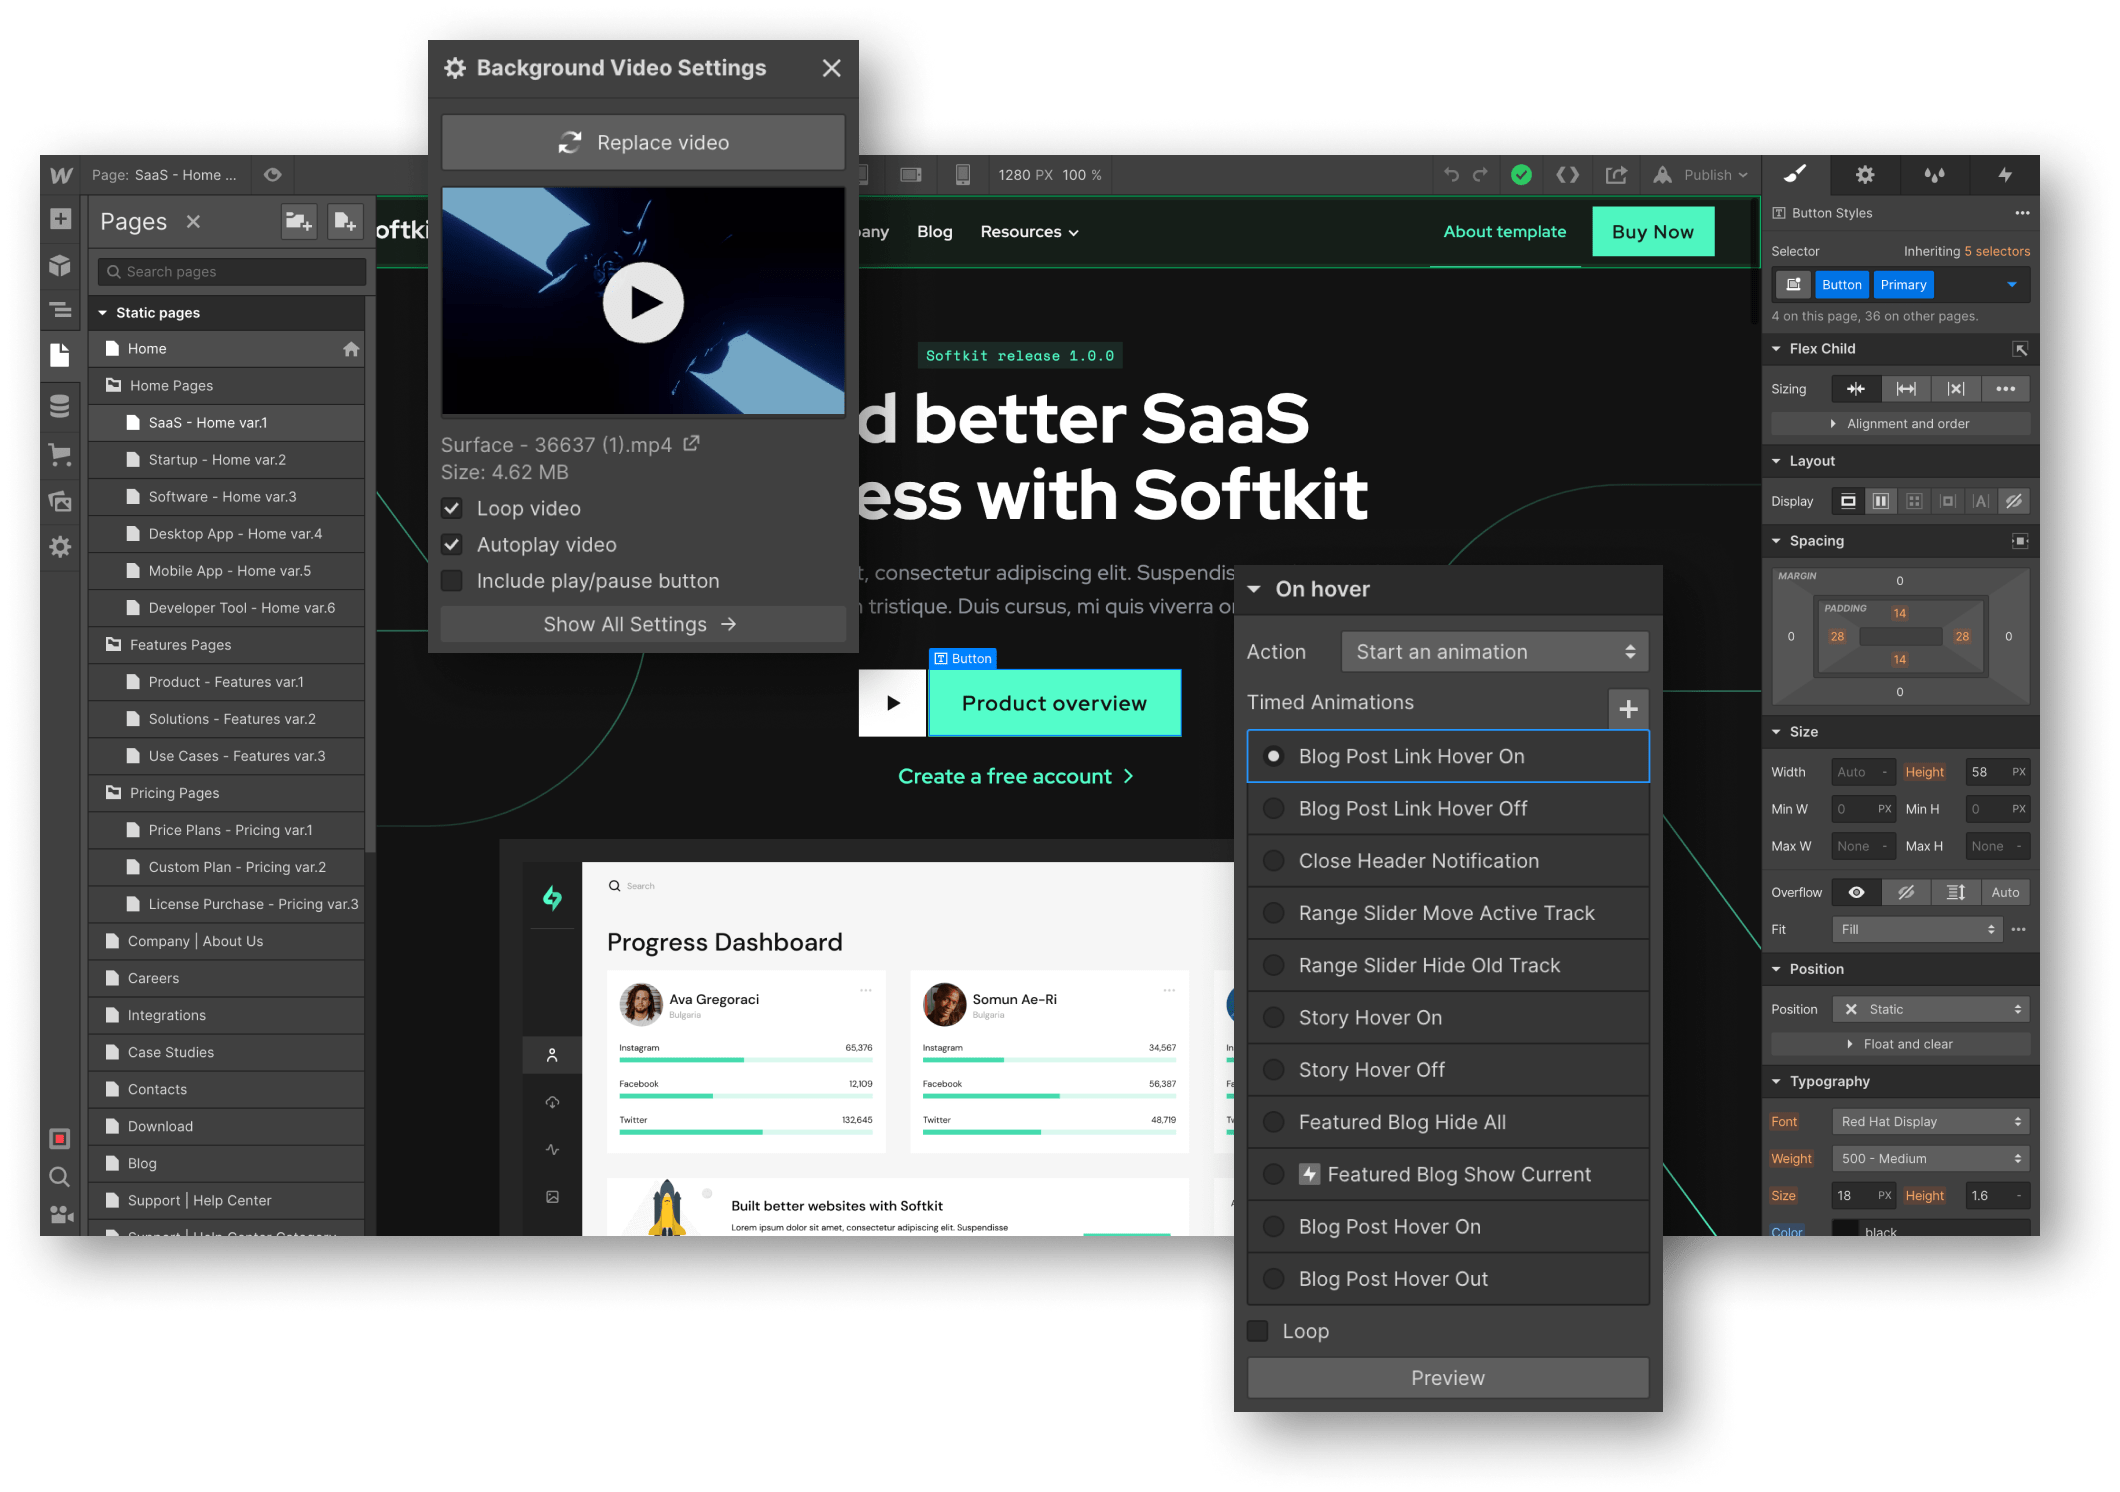Click Show All Settings button

tap(643, 624)
